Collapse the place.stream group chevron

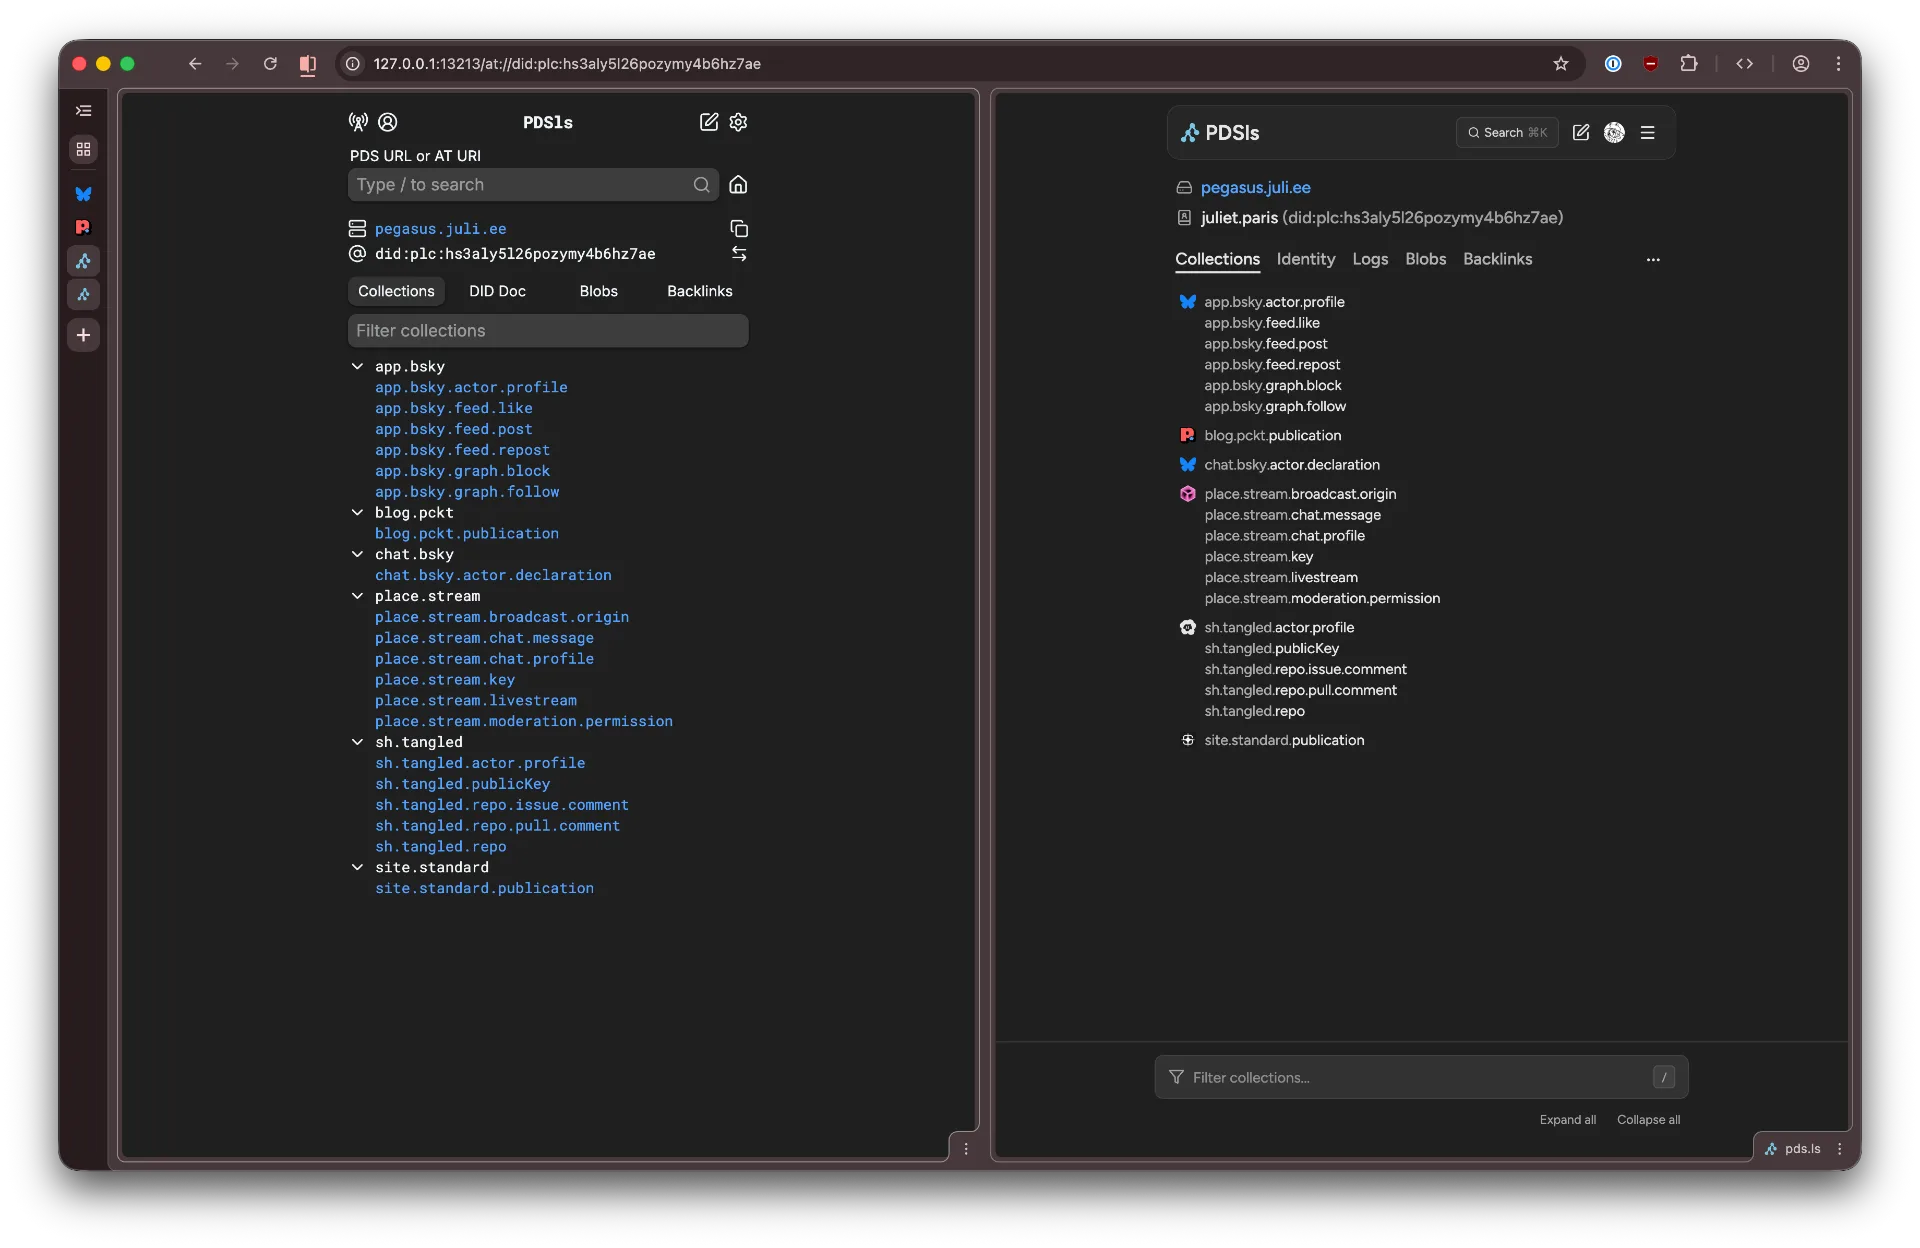[357, 596]
